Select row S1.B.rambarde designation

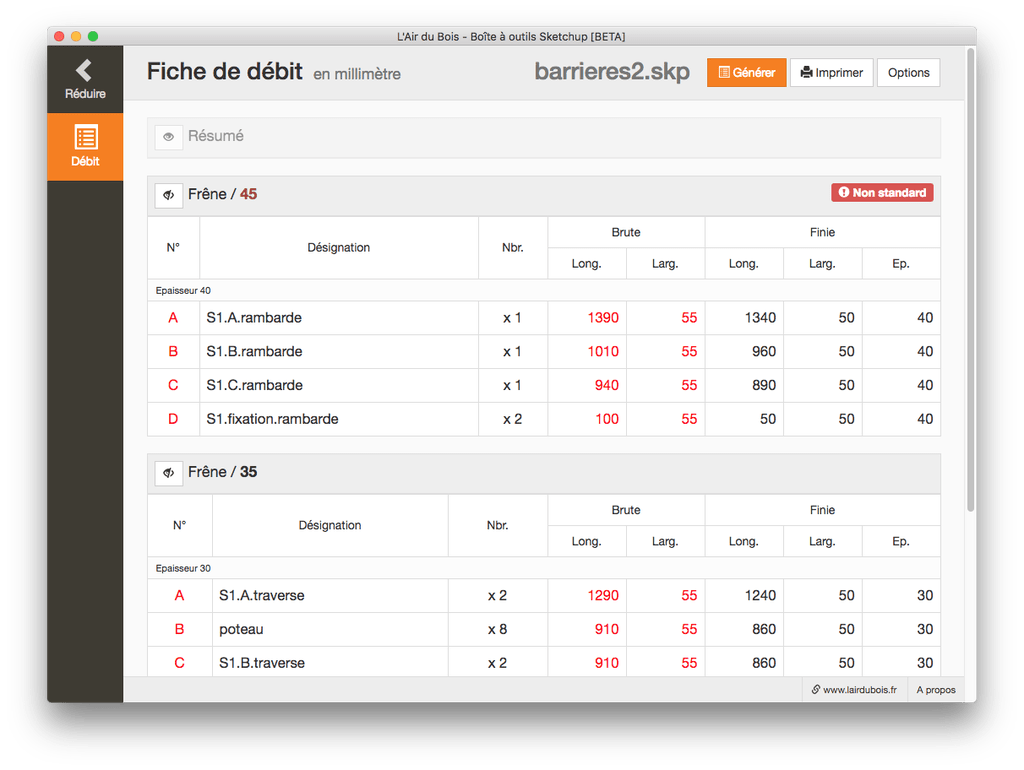(254, 351)
